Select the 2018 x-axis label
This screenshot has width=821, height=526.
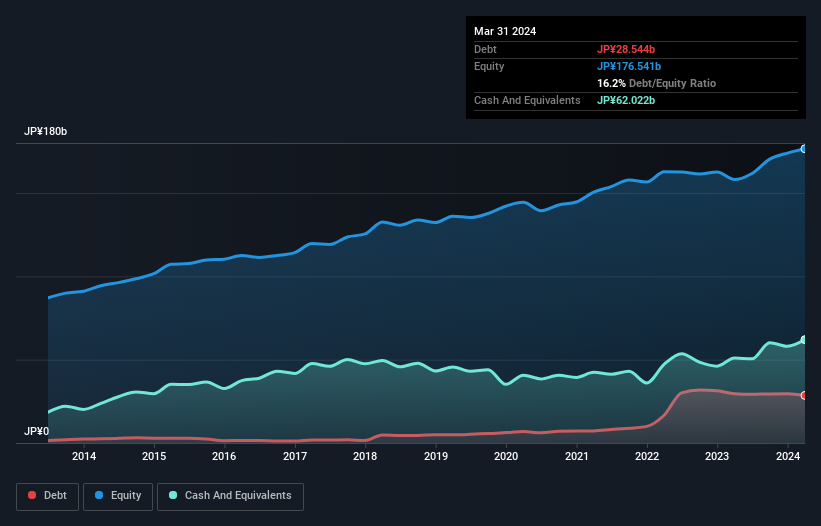365,457
